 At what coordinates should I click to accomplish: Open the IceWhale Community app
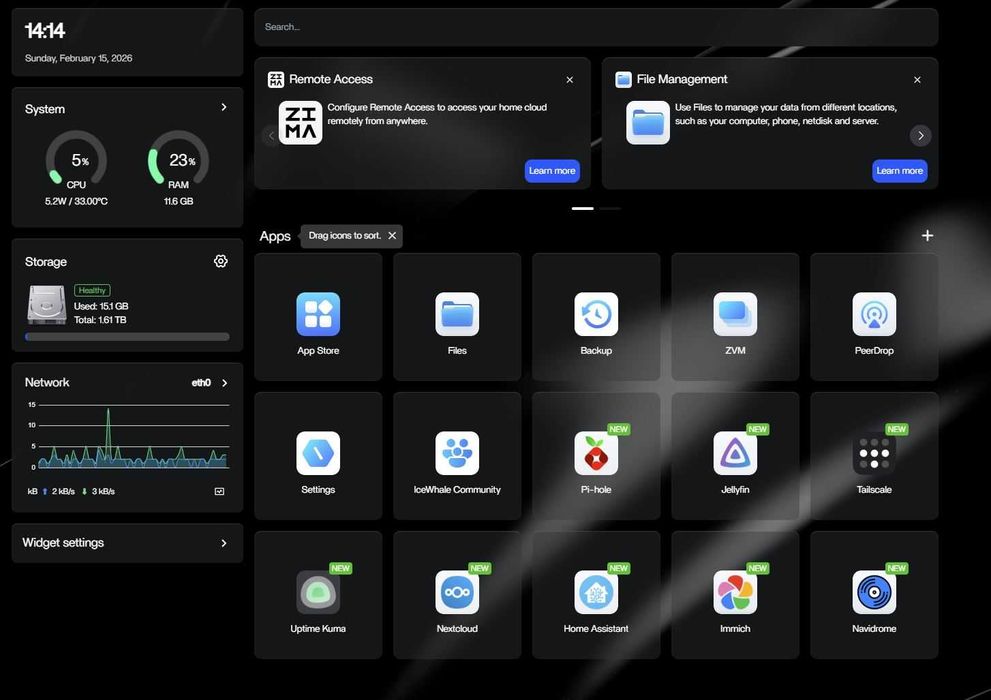click(x=457, y=453)
